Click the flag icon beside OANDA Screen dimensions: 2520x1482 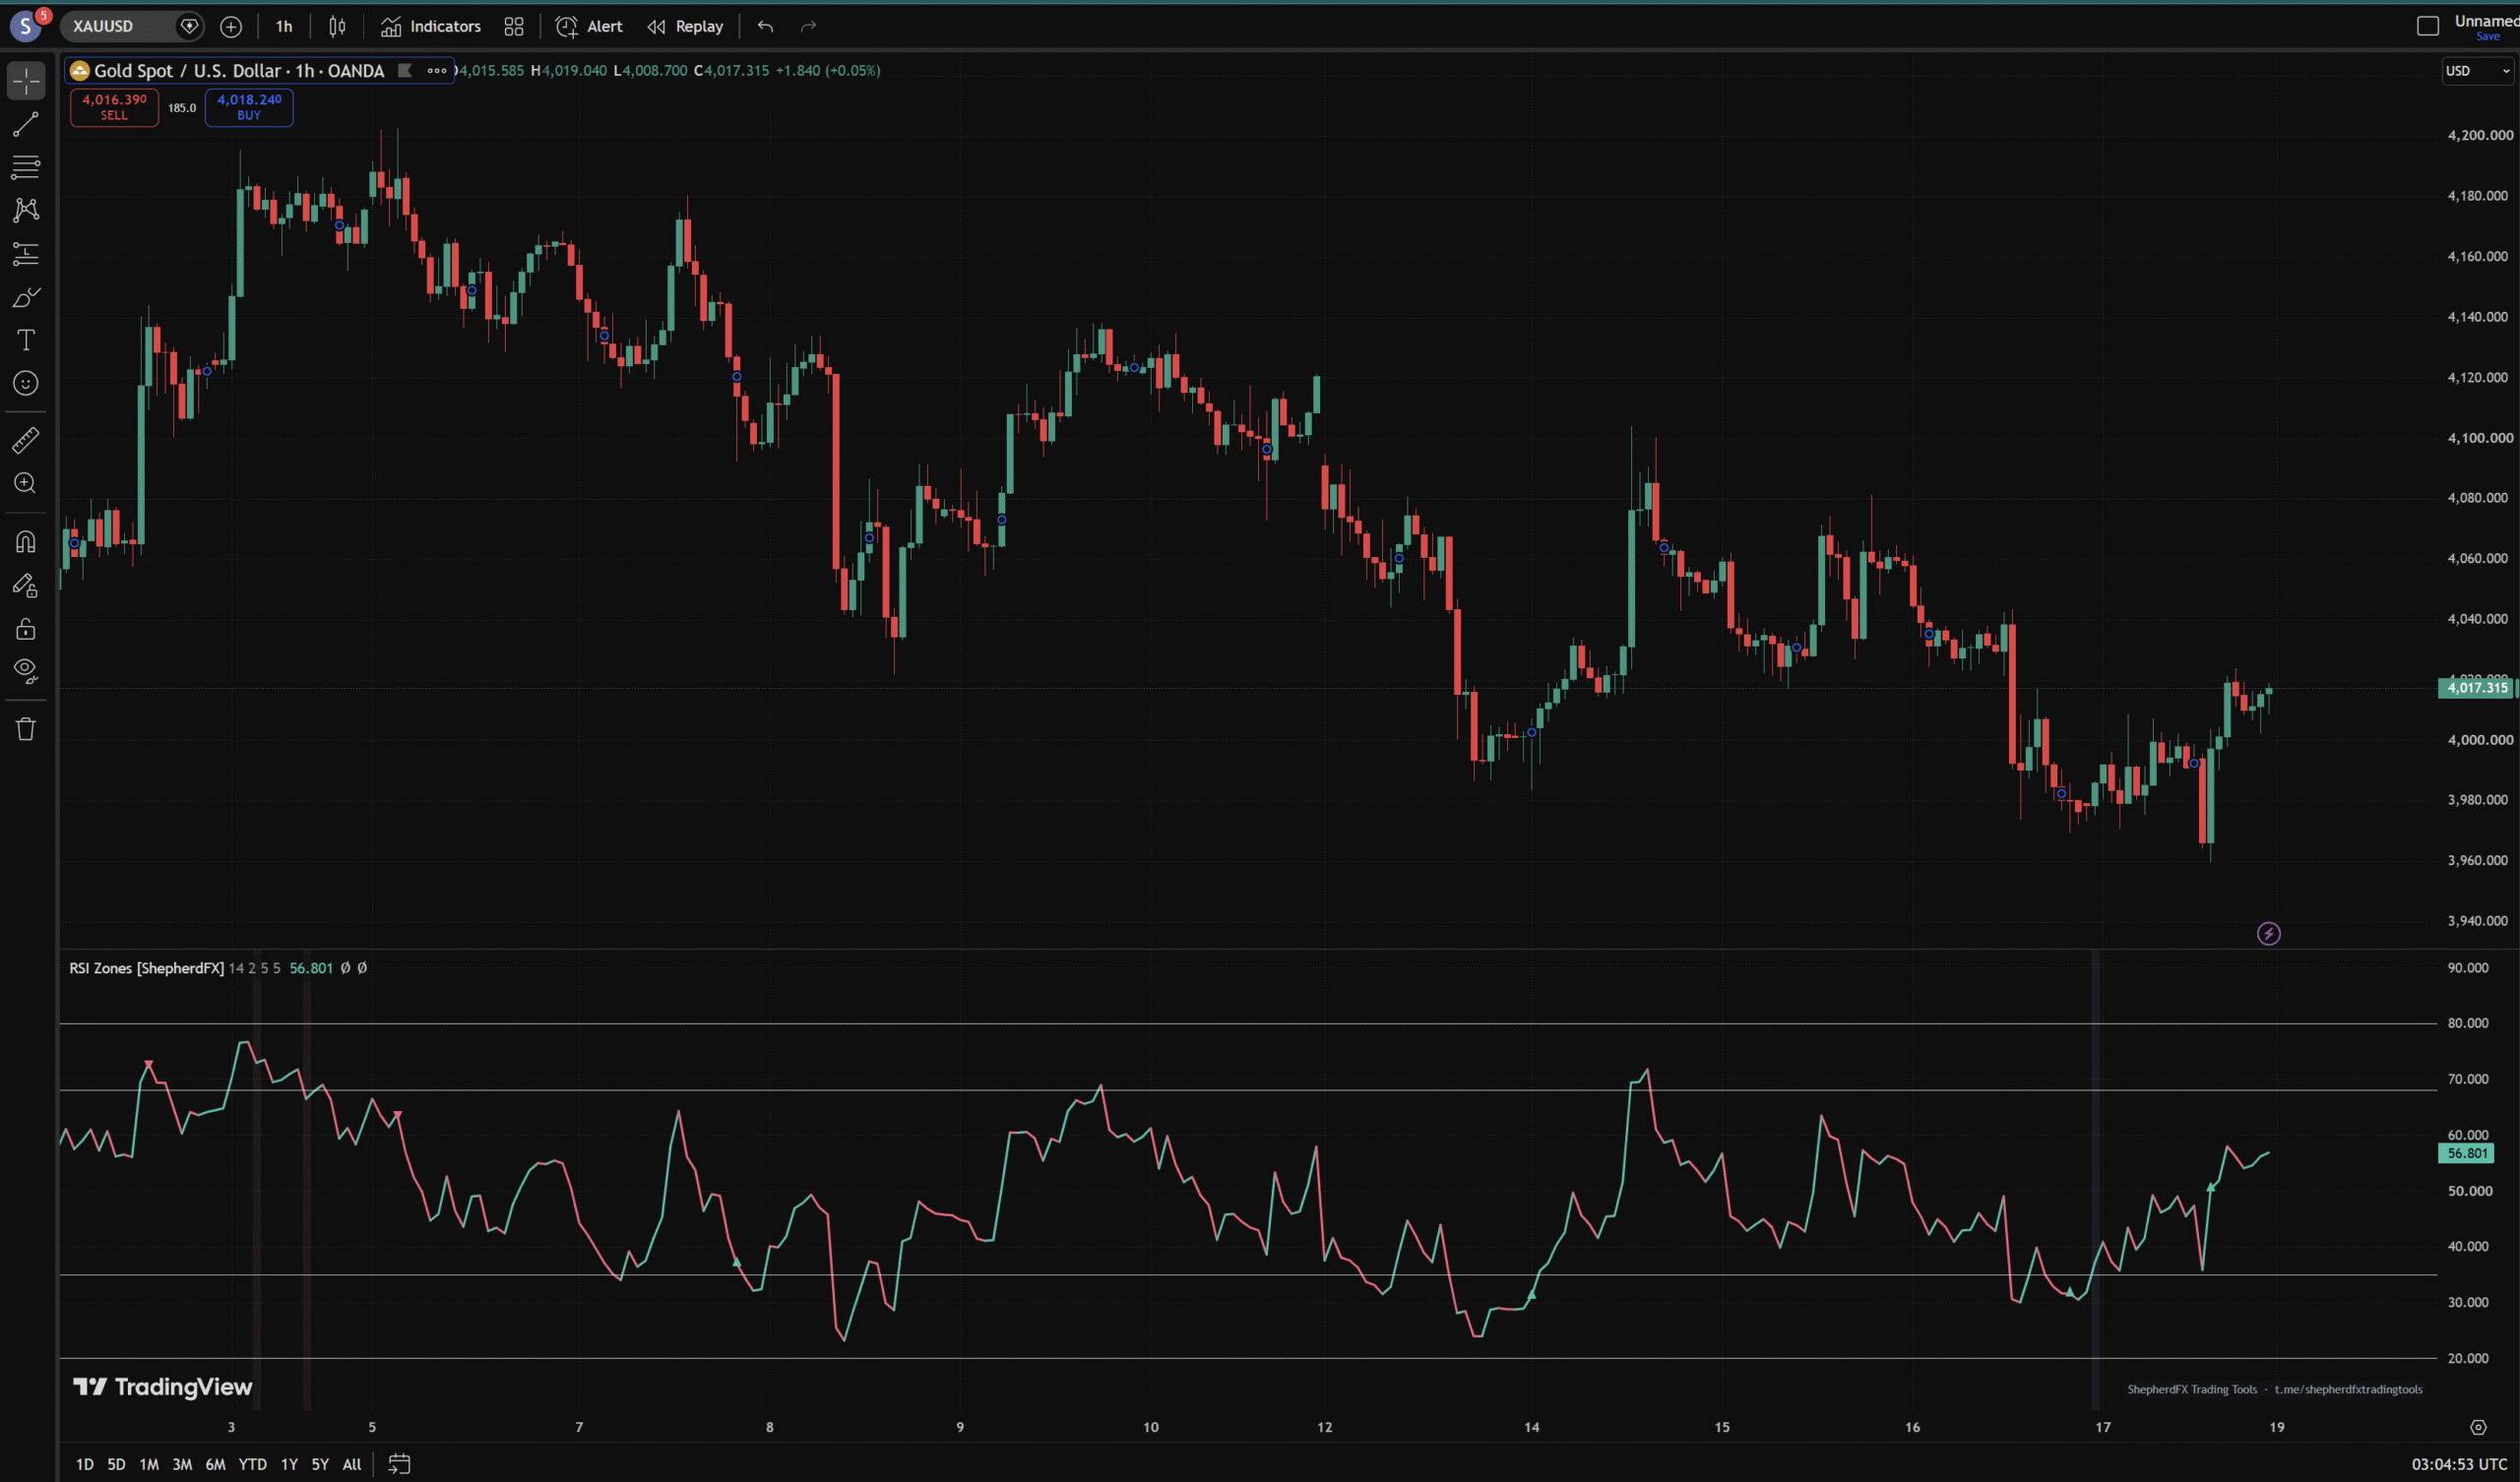point(405,71)
